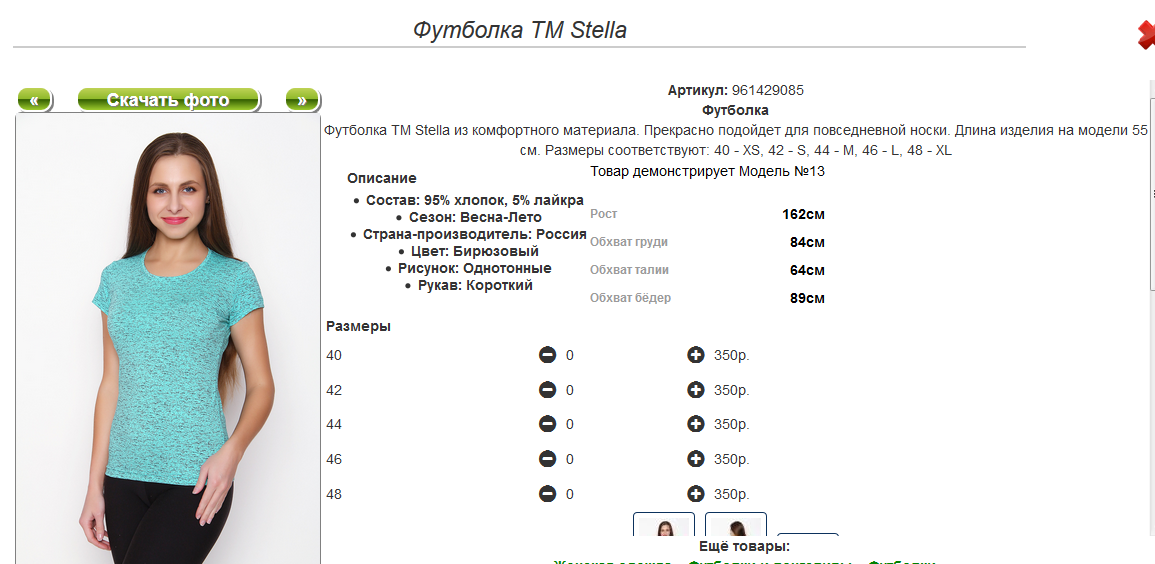This screenshot has width=1155, height=564.
Task: Decrease quantity for size 48
Action: click(x=547, y=493)
